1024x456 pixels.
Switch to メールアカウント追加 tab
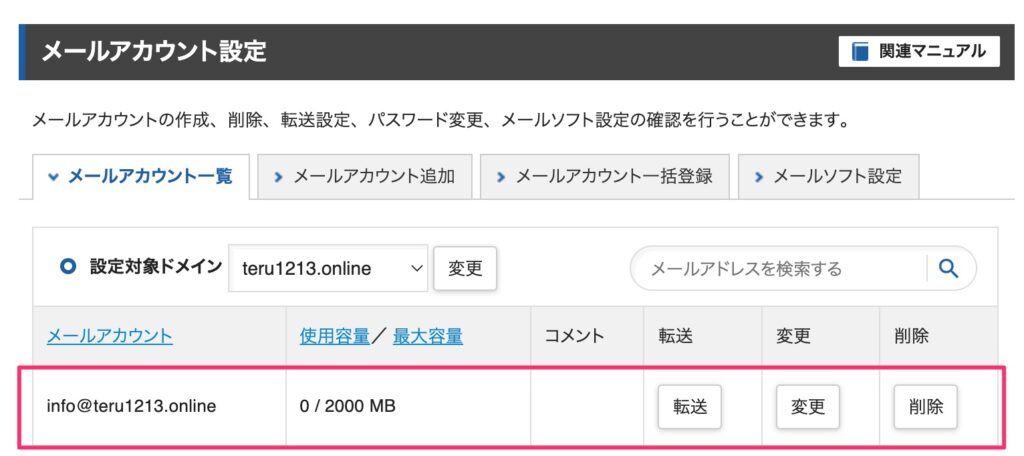coord(364,176)
